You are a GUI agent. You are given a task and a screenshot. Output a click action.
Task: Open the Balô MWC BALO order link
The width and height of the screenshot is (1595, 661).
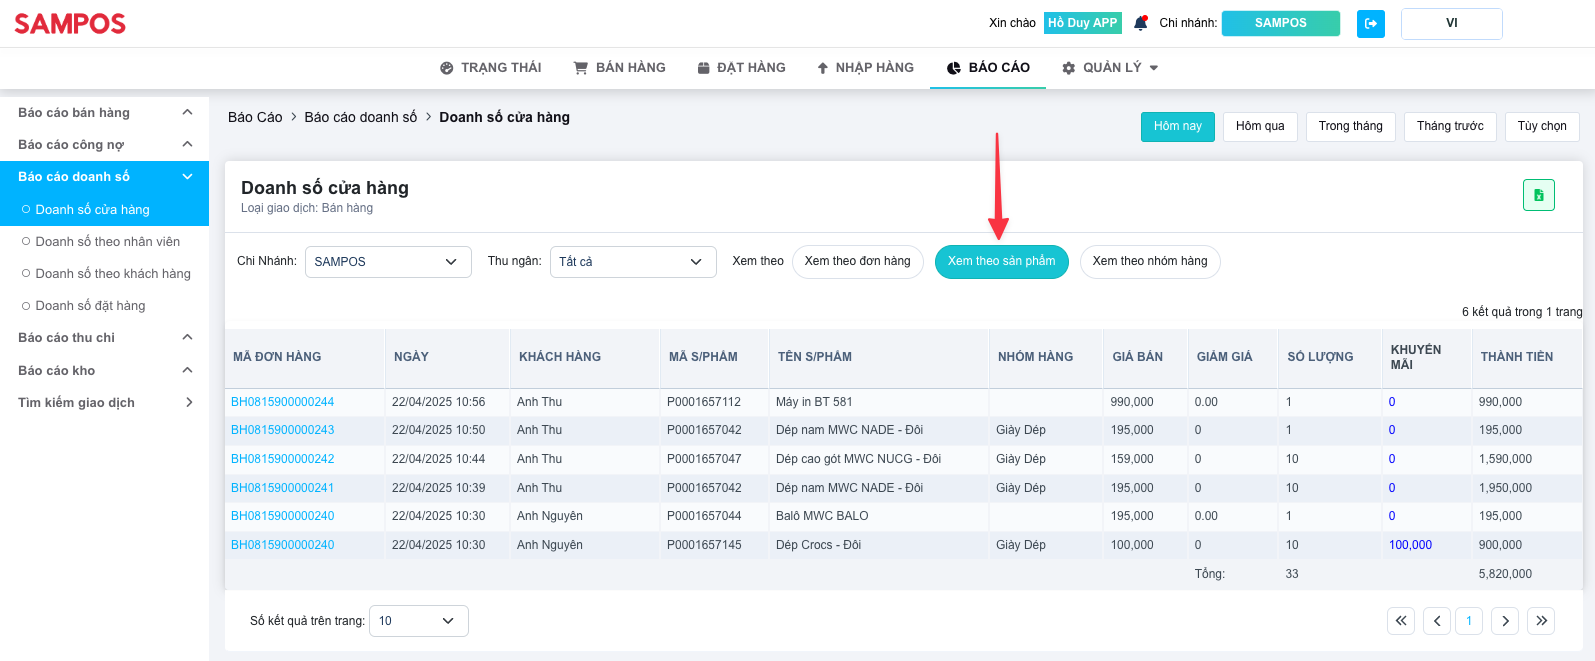tap(282, 516)
